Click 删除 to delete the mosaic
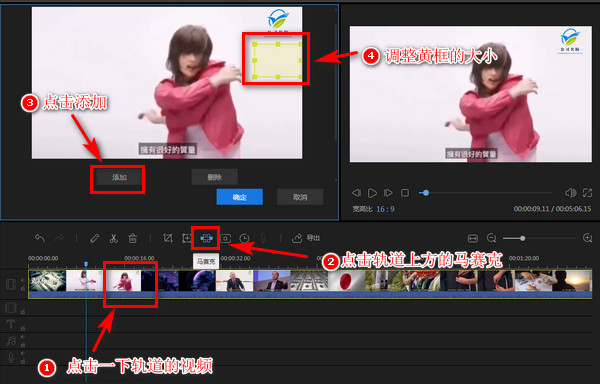 tap(214, 177)
